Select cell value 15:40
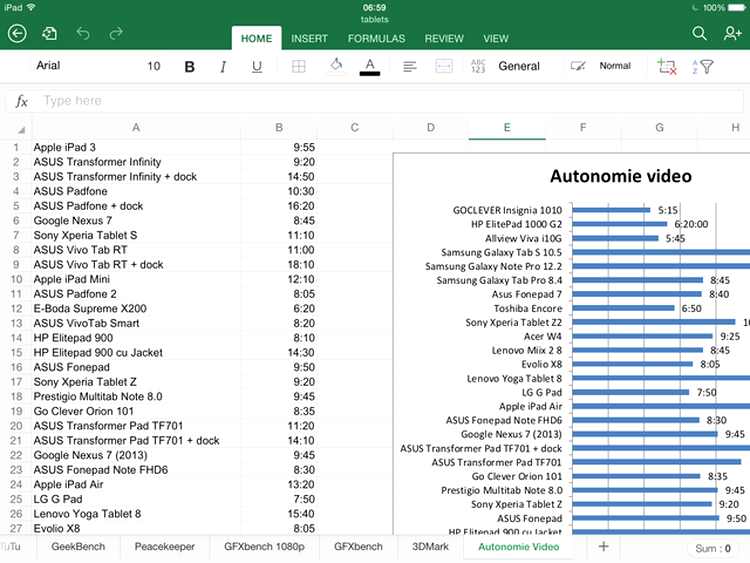 tap(279, 514)
